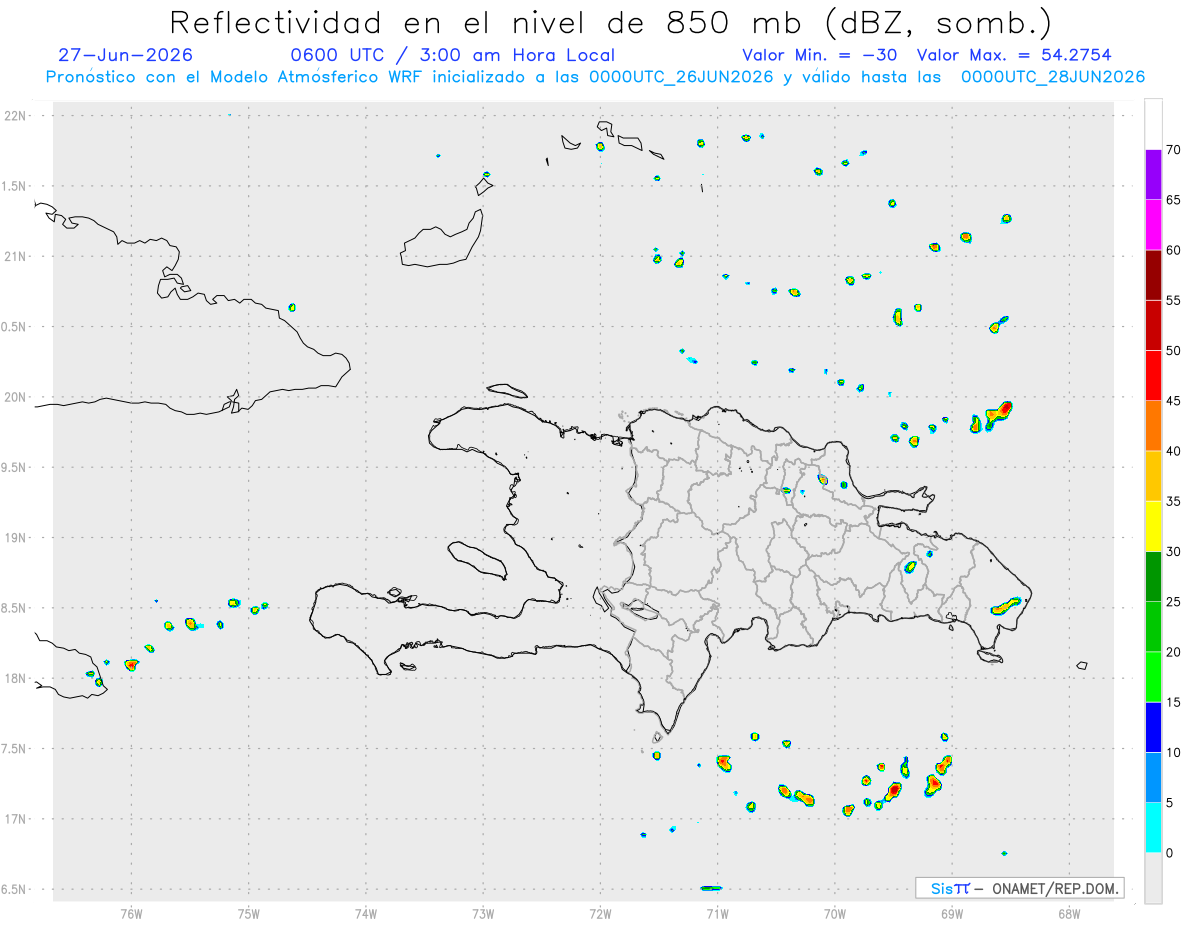Viewport: 1200px width, 927px height.
Task: Click the colorbar value label '50'
Action: click(x=1174, y=351)
